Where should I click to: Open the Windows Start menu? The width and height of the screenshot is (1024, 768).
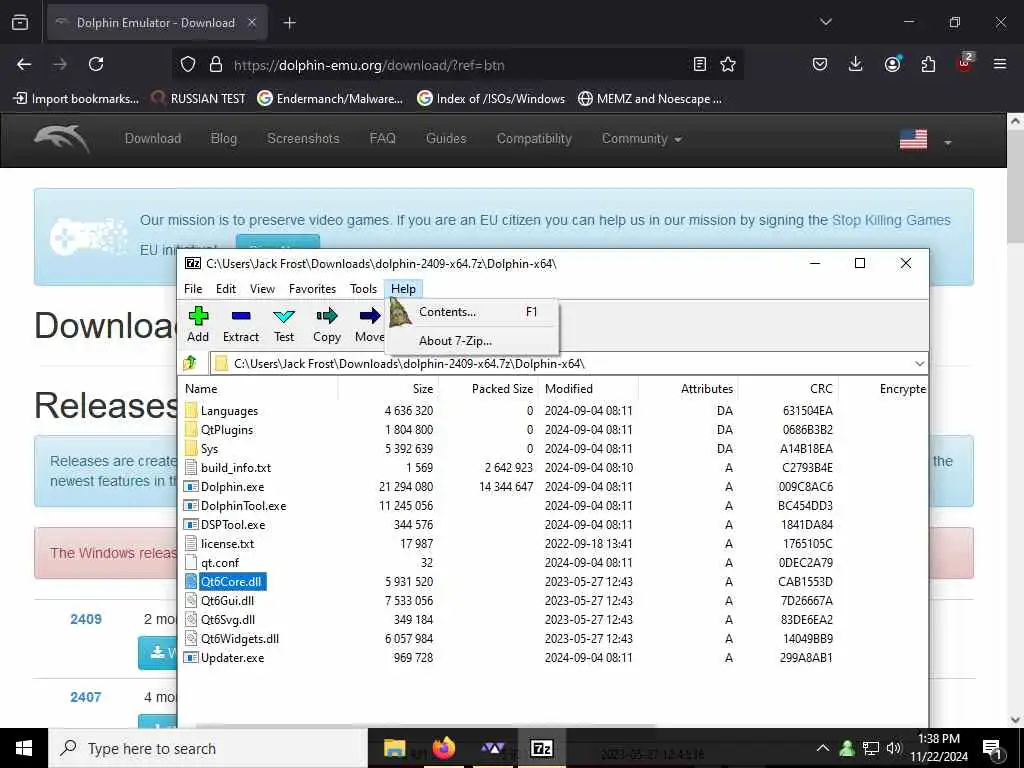[x=24, y=748]
